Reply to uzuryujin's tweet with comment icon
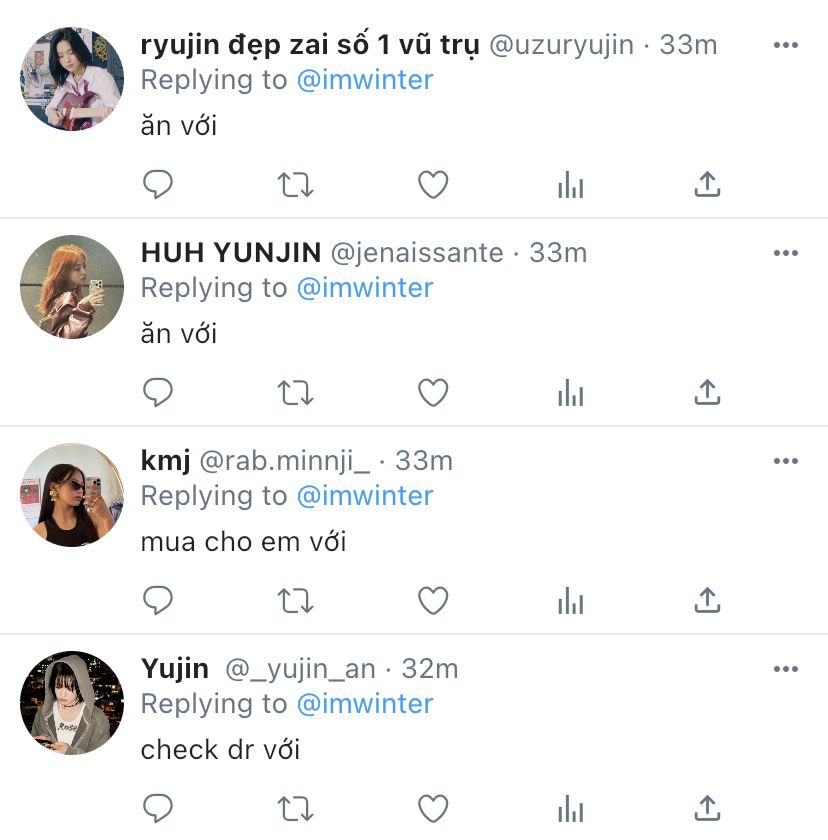Viewport: 828px width, 840px height. point(158,184)
